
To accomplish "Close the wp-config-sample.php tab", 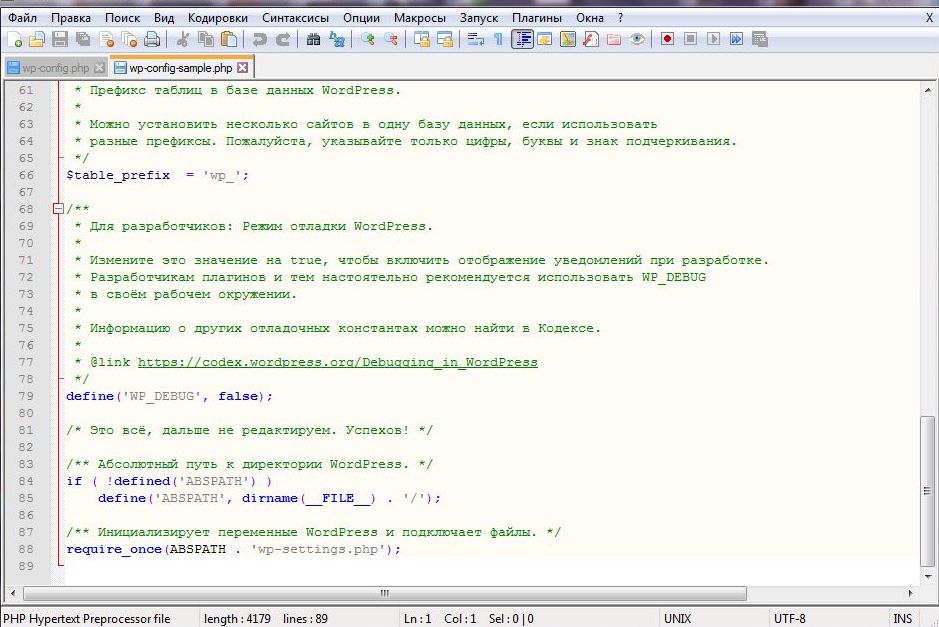I will (242, 68).
